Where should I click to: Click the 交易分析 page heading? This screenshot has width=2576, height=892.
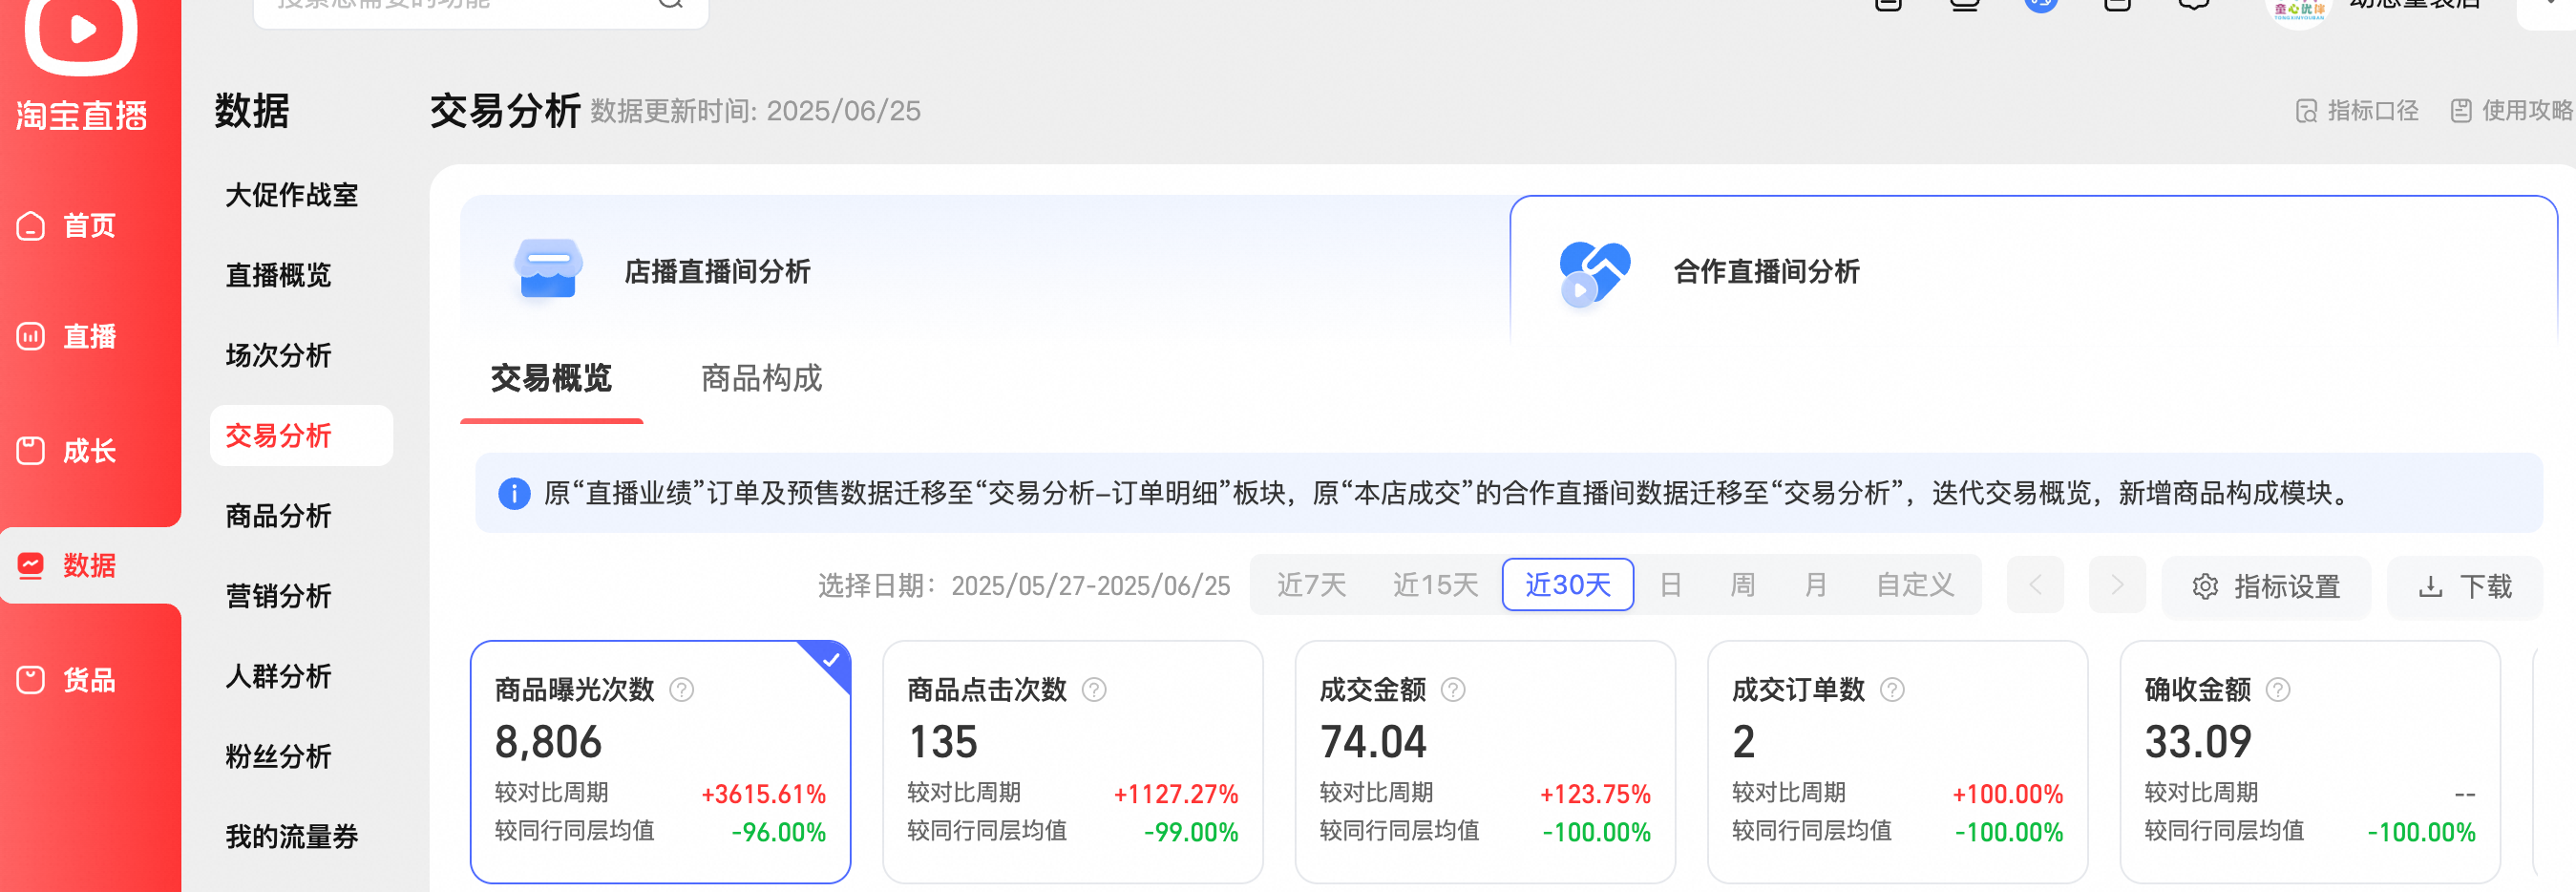[x=505, y=111]
